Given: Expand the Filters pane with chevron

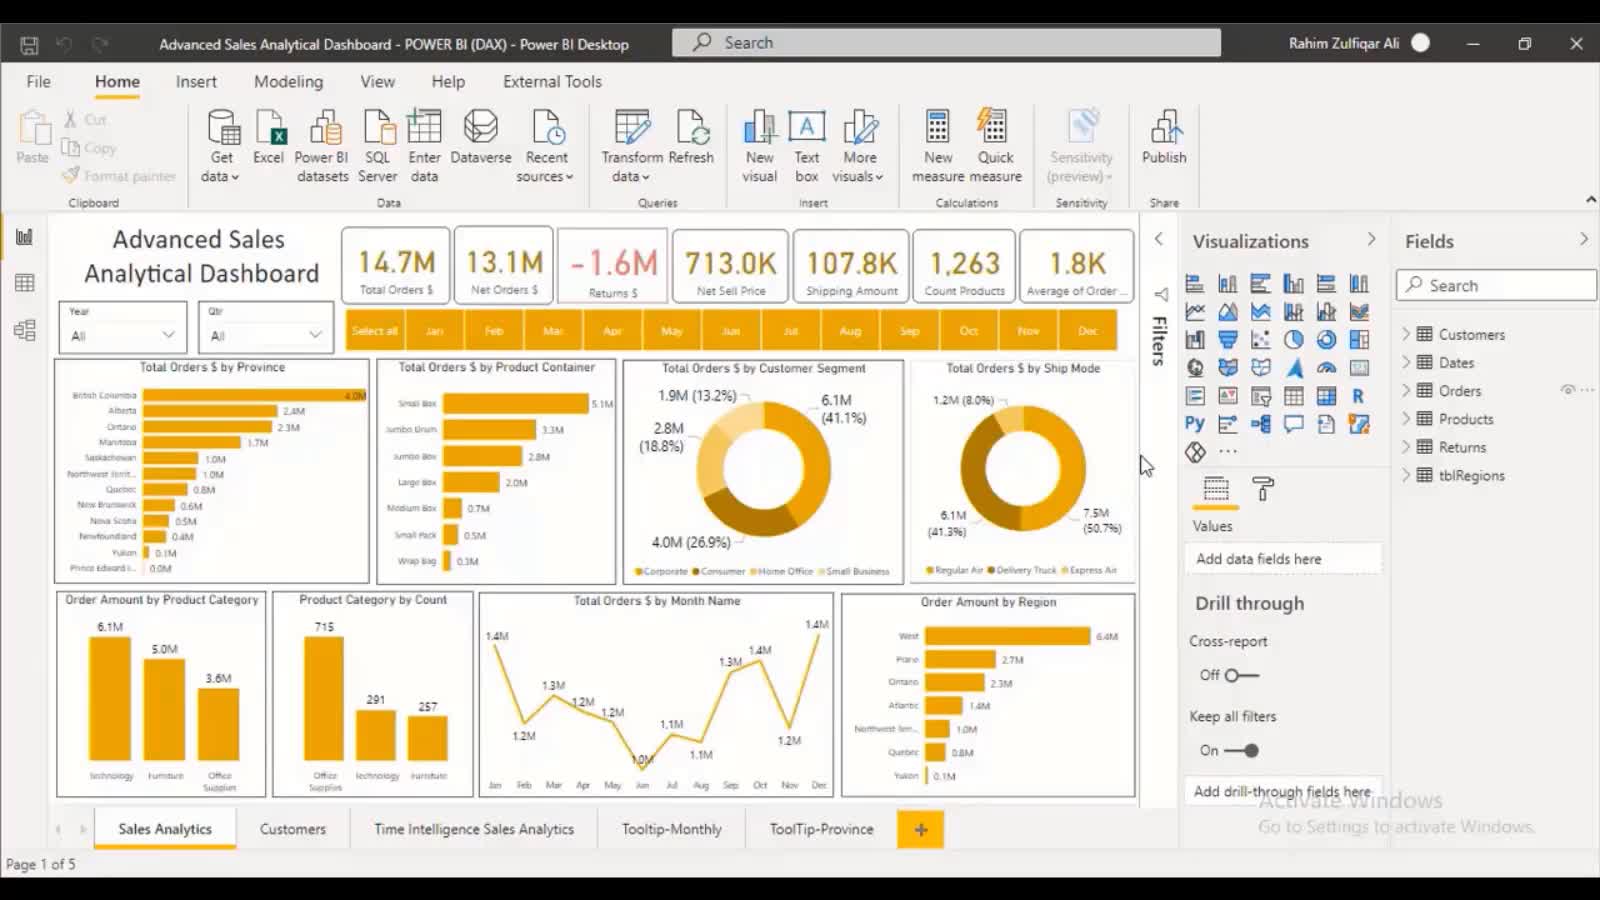Looking at the screenshot, I should click(x=1158, y=239).
